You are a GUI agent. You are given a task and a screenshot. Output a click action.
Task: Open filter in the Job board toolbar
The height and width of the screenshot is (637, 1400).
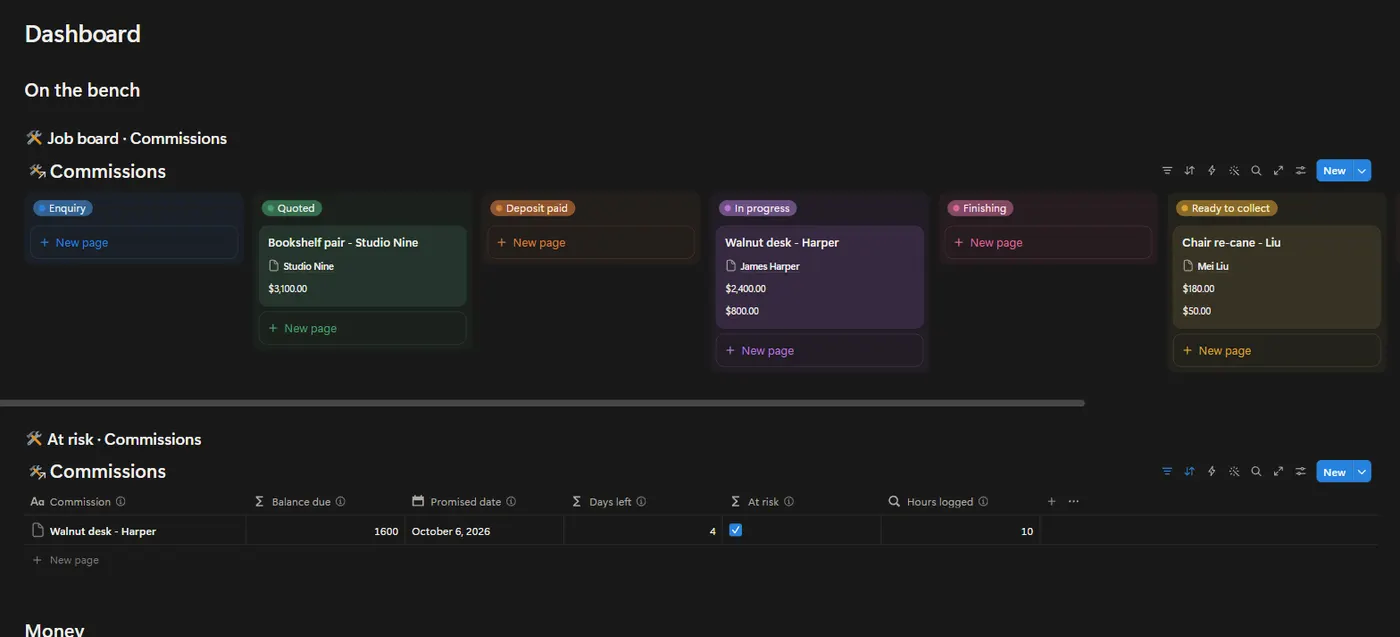click(1167, 171)
